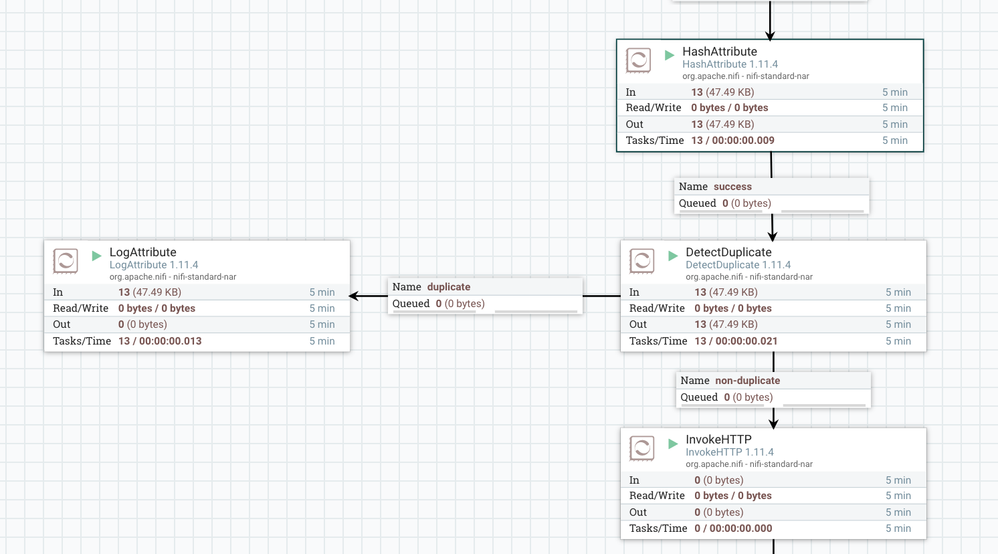Click LogAttribute running status play icon

coord(97,256)
